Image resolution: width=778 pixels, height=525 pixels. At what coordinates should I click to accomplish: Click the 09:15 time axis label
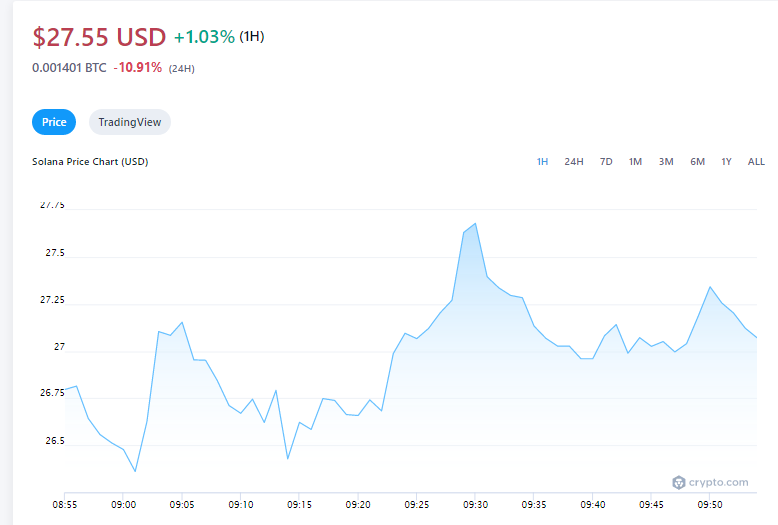tap(299, 505)
